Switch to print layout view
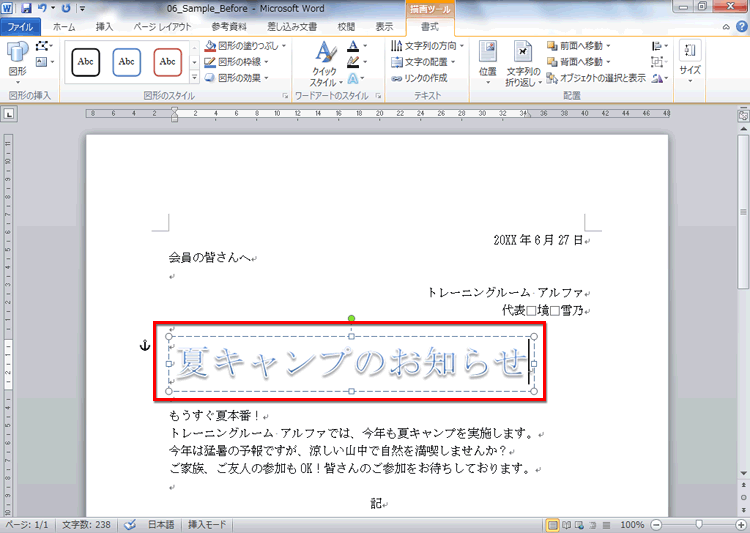Screen dimensions: 750x533 (552, 525)
